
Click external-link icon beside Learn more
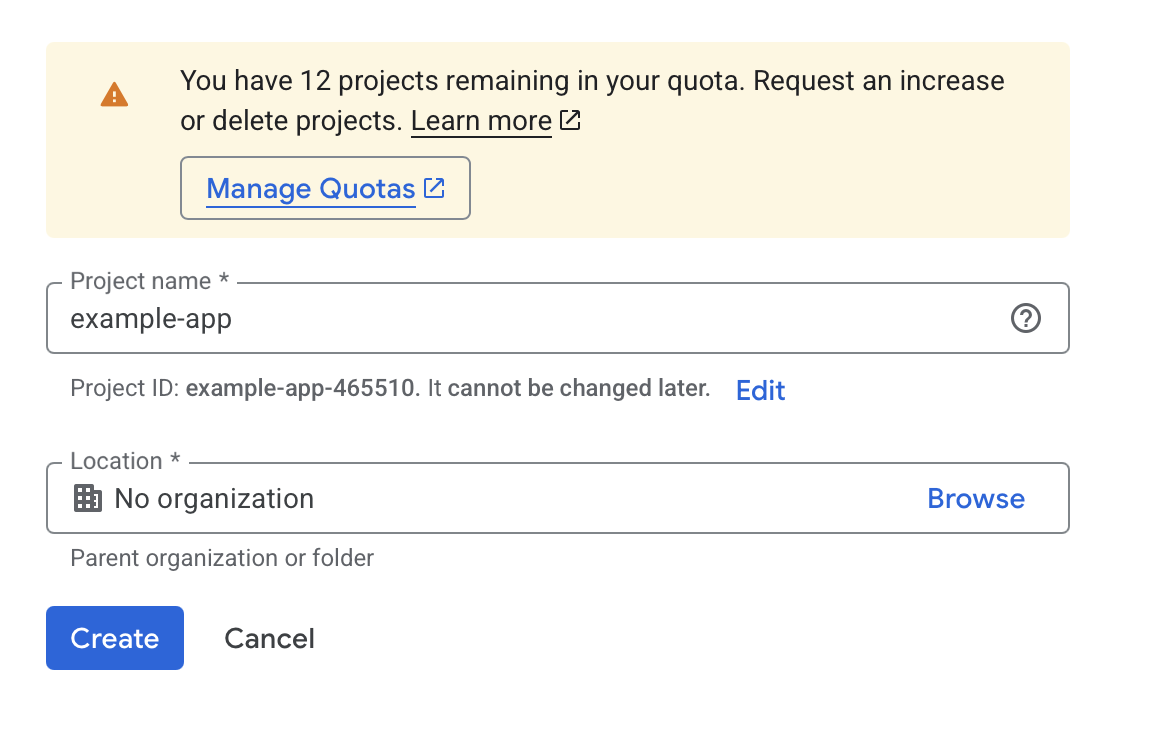tap(570, 121)
